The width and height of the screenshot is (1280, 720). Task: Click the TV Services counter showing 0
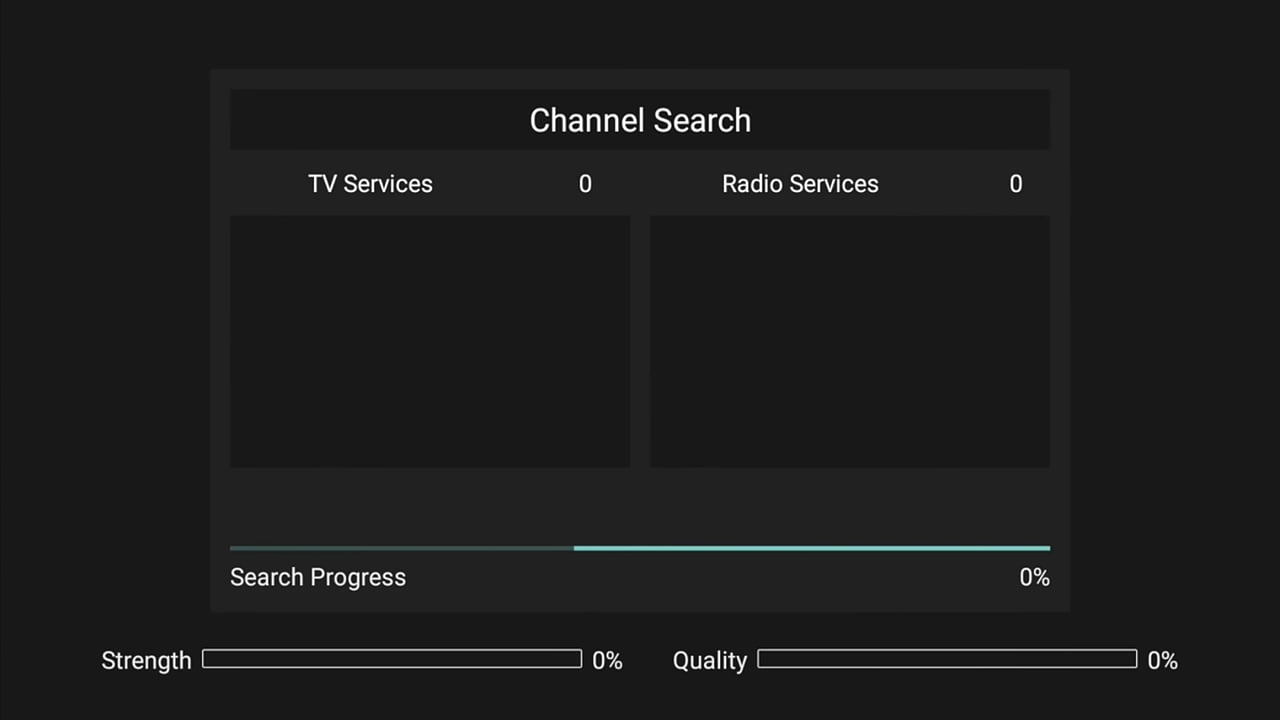coord(585,184)
